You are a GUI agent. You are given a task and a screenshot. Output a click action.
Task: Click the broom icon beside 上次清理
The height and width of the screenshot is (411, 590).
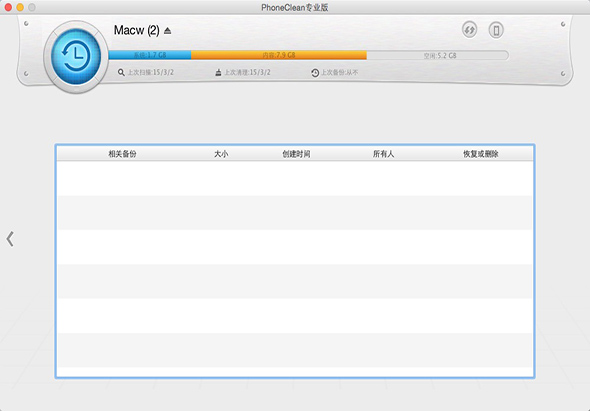(218, 72)
